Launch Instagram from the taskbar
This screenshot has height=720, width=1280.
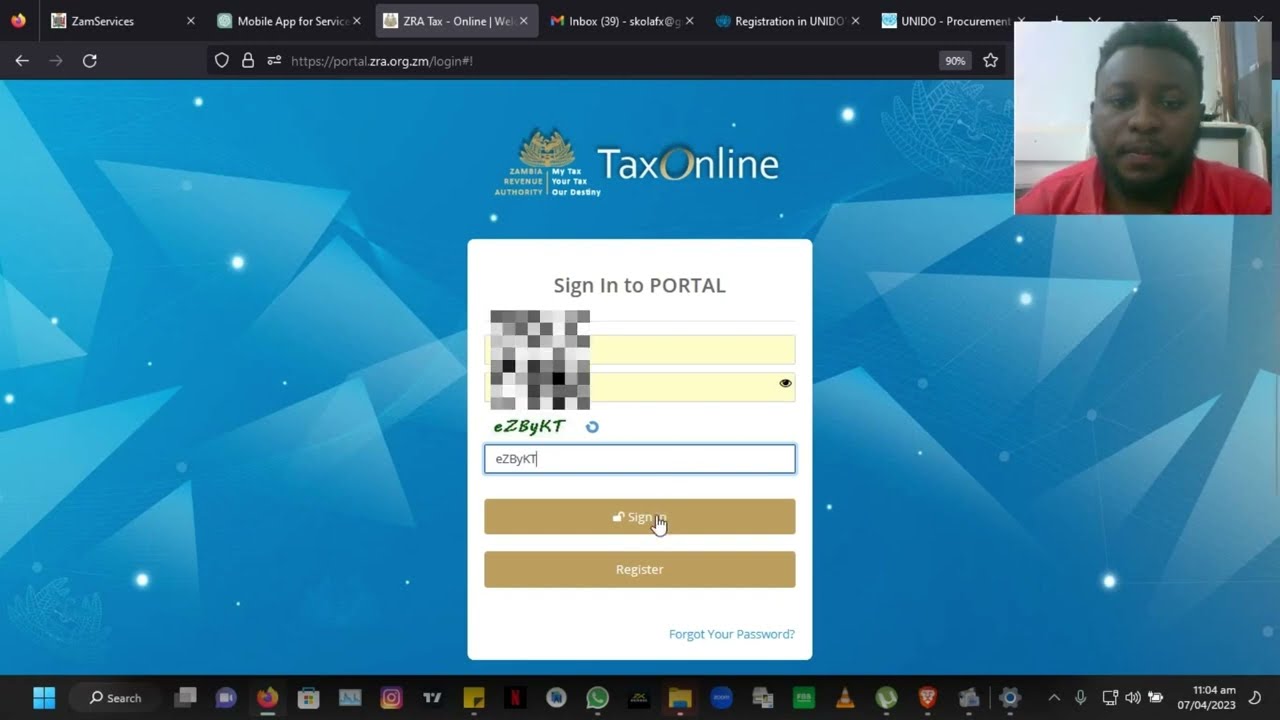(x=391, y=697)
